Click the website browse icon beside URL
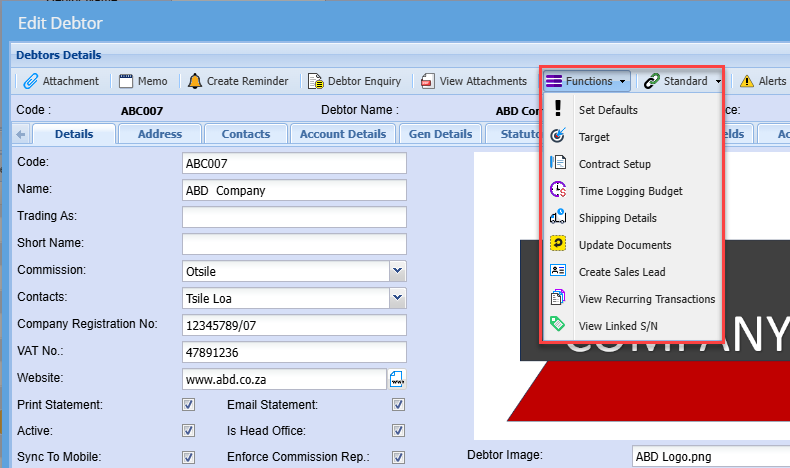Viewport: 790px width, 468px height. tap(397, 379)
